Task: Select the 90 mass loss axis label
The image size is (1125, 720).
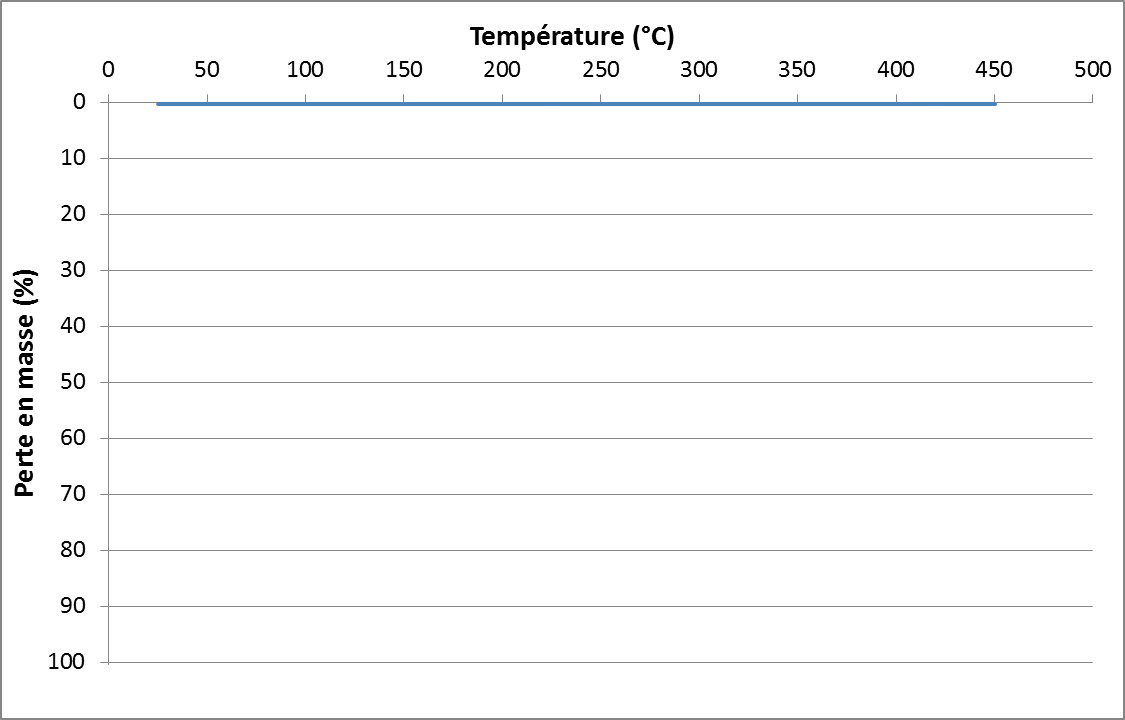Action: (83, 606)
